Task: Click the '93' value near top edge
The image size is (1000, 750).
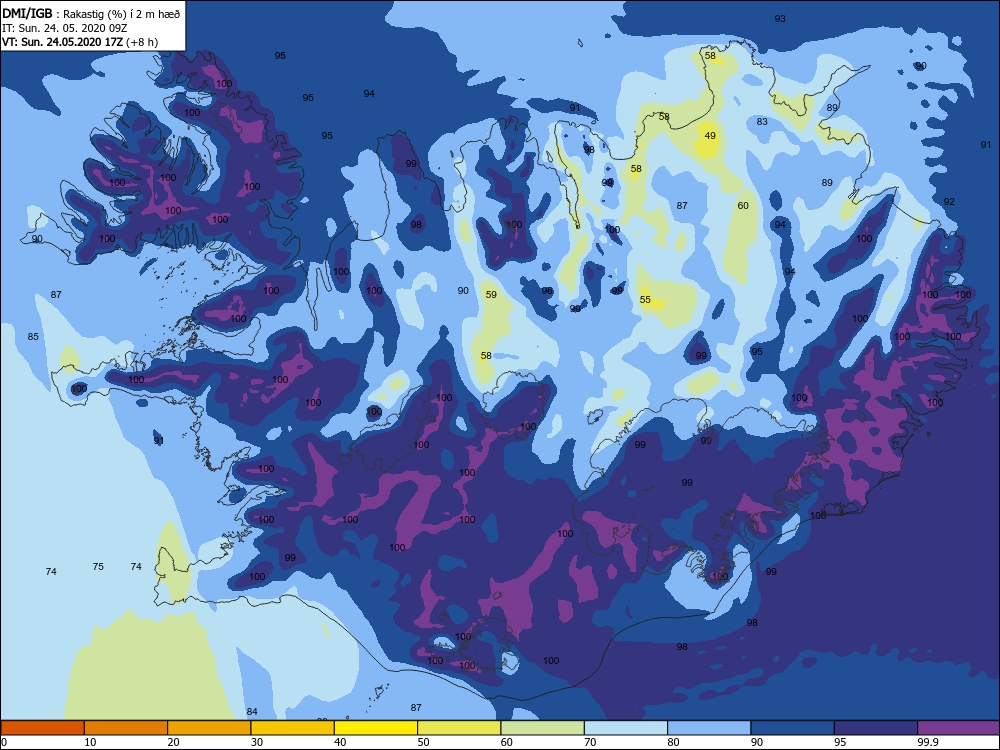Action: pyautogui.click(x=780, y=18)
